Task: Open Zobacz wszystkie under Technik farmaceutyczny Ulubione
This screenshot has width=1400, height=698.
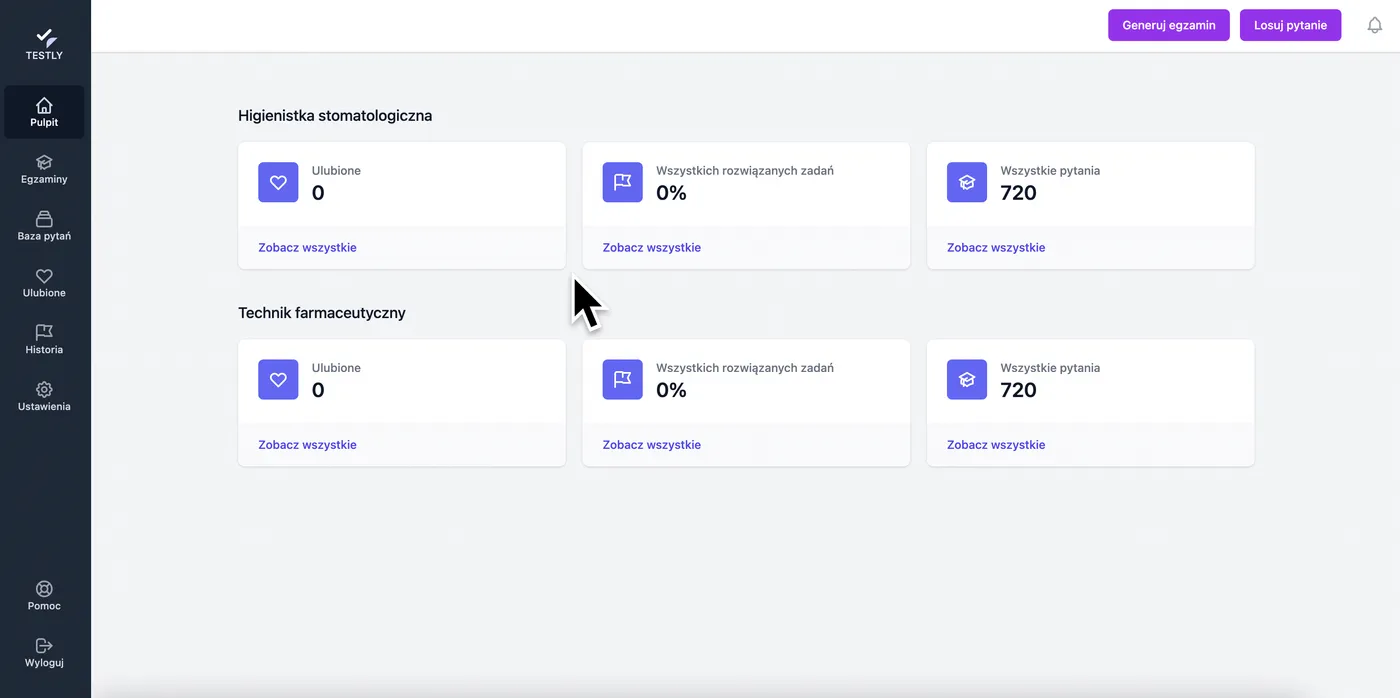Action: tap(307, 444)
